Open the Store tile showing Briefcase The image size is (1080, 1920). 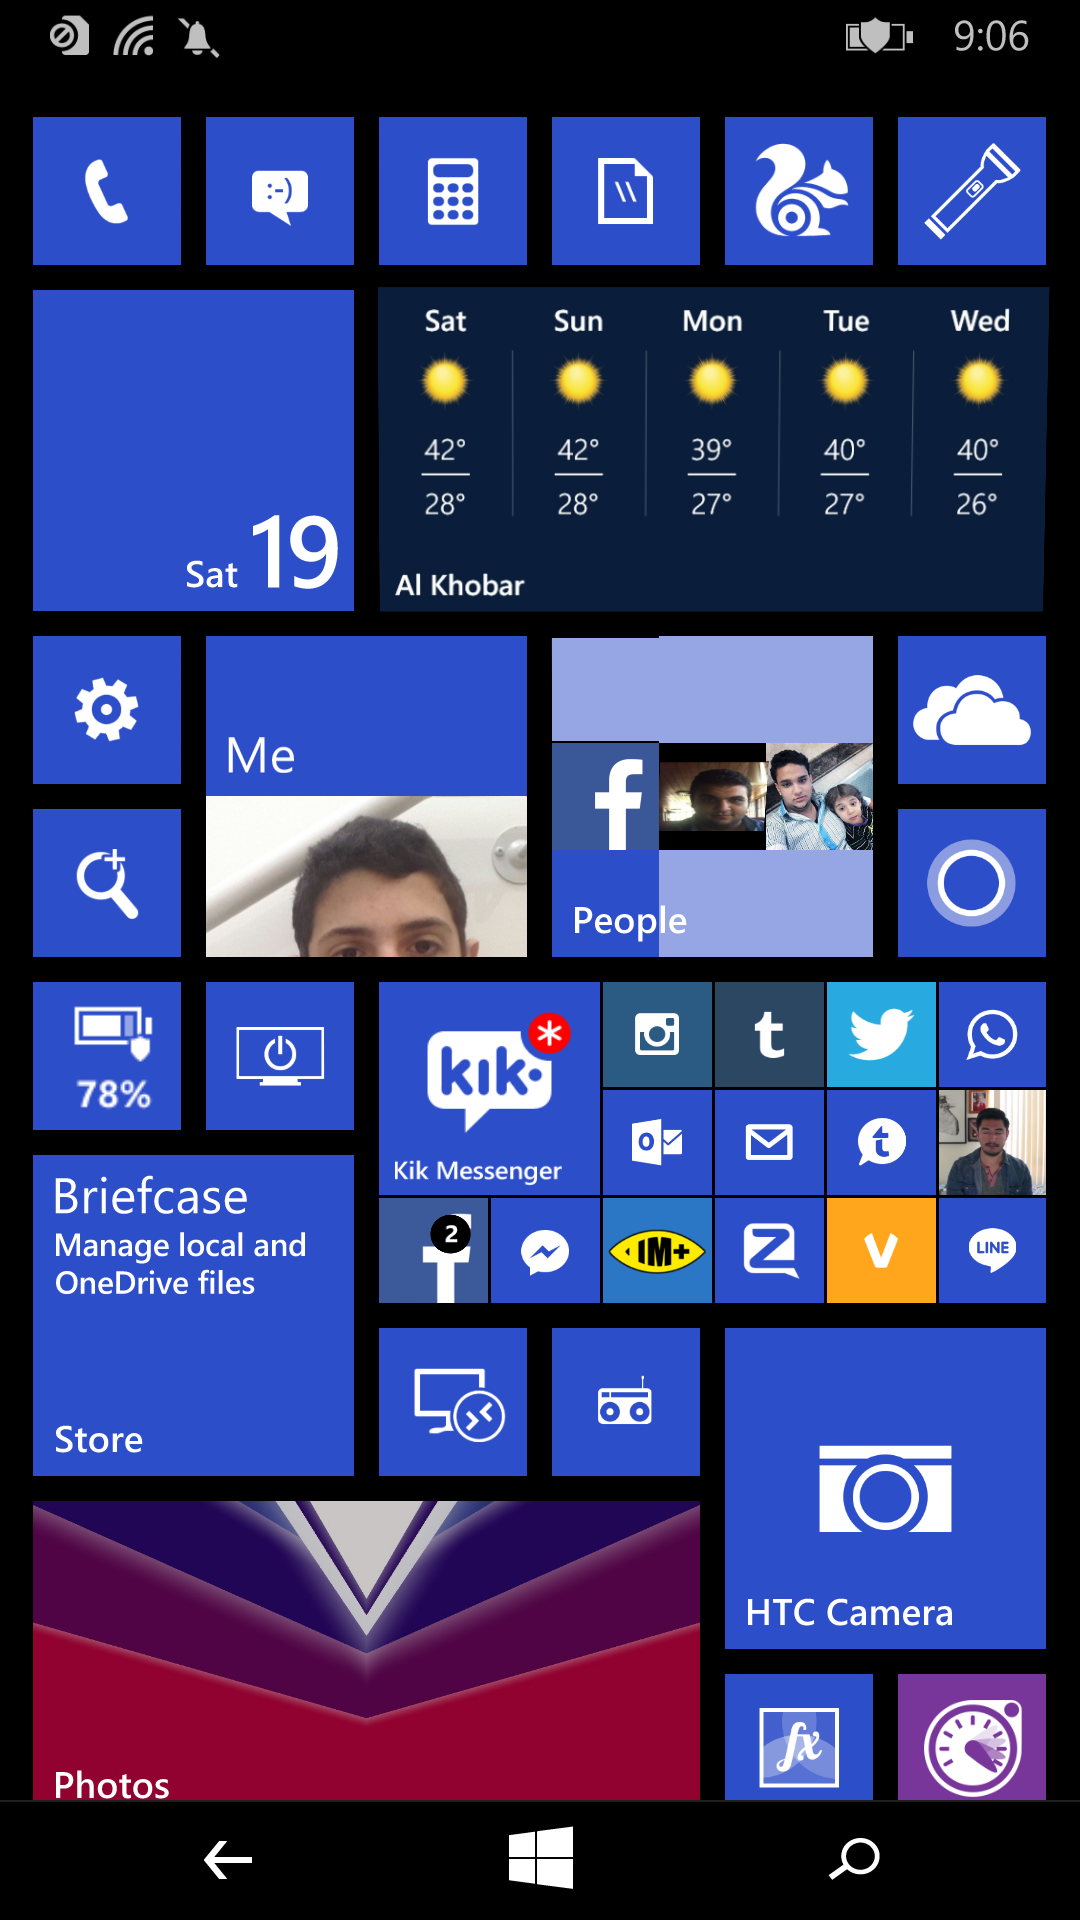coord(193,1315)
